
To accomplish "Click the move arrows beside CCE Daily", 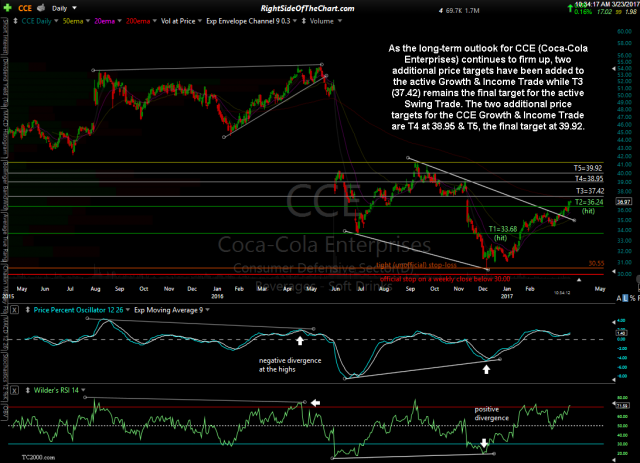I will click(16, 21).
